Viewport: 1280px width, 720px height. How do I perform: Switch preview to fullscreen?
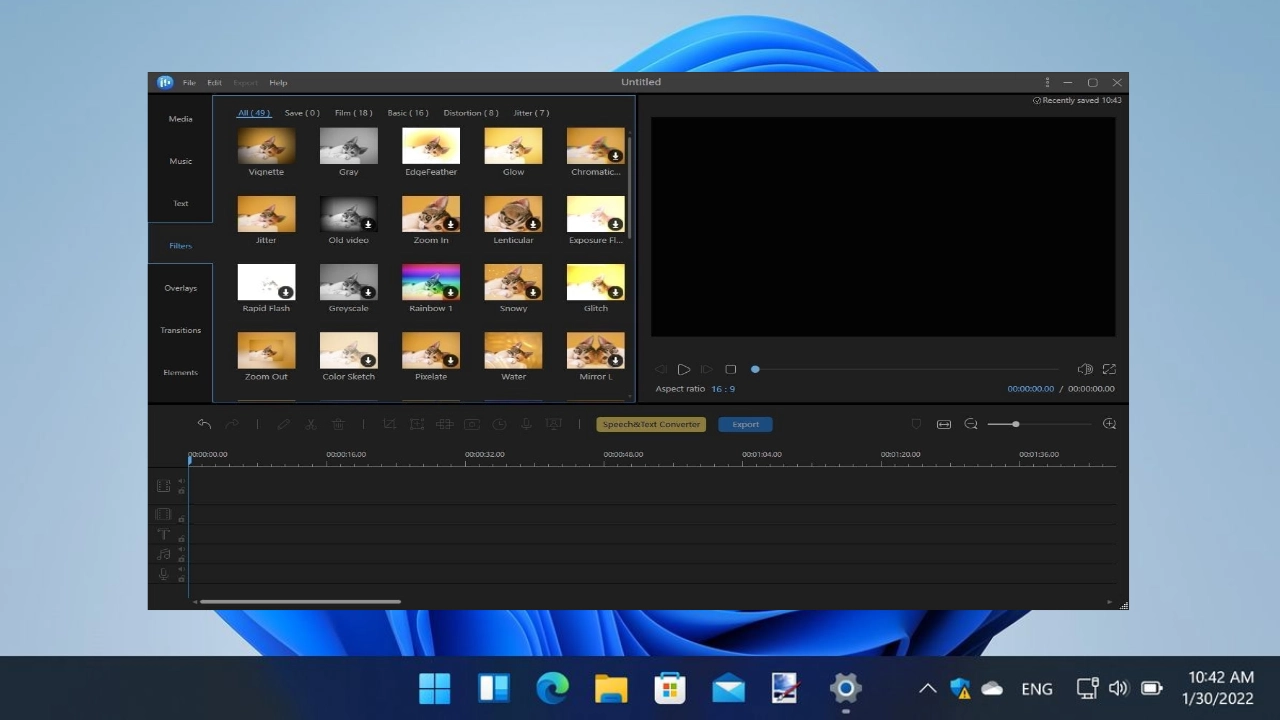1109,370
